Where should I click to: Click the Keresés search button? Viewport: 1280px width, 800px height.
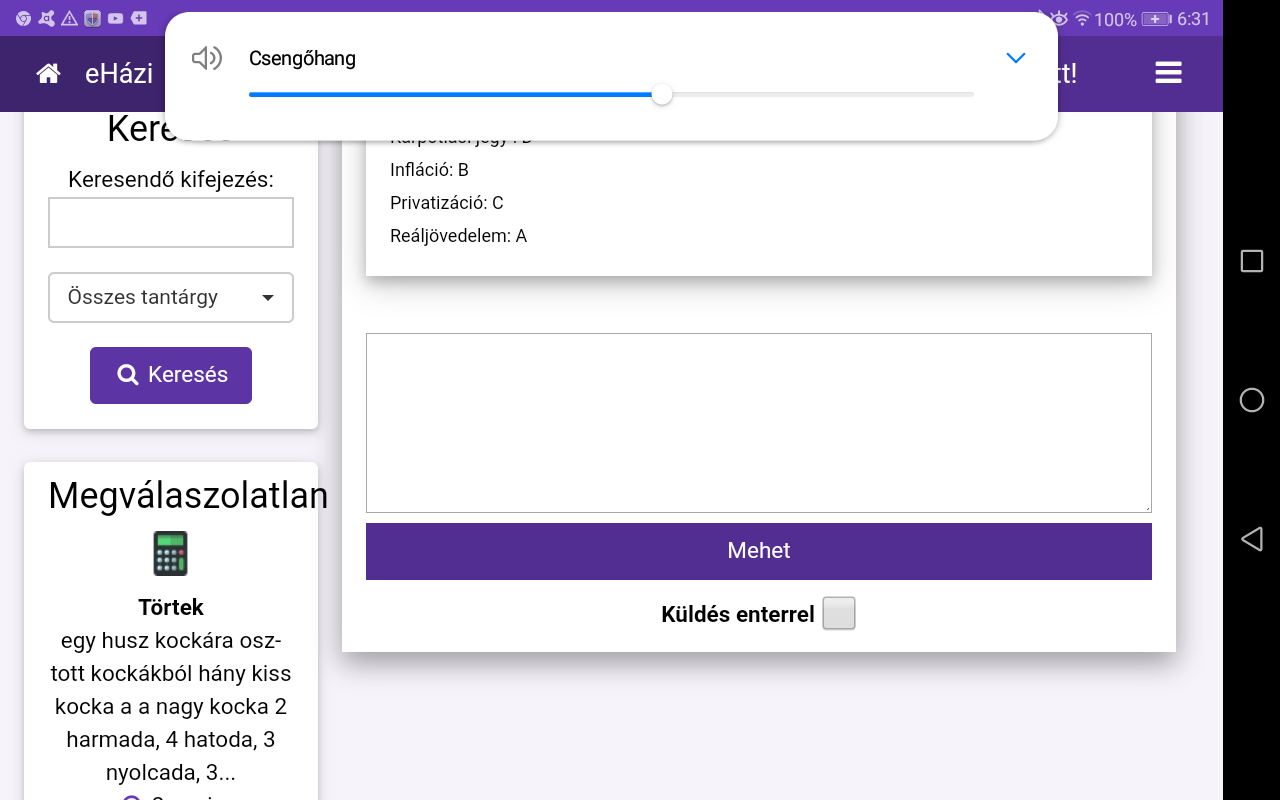click(171, 375)
